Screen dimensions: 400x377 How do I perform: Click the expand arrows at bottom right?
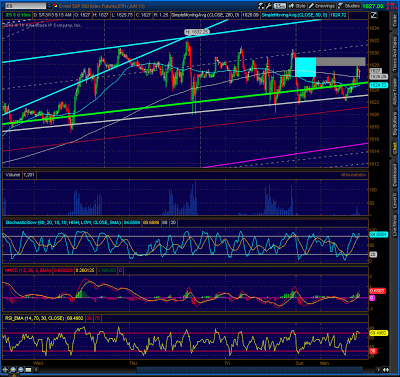(x=385, y=370)
